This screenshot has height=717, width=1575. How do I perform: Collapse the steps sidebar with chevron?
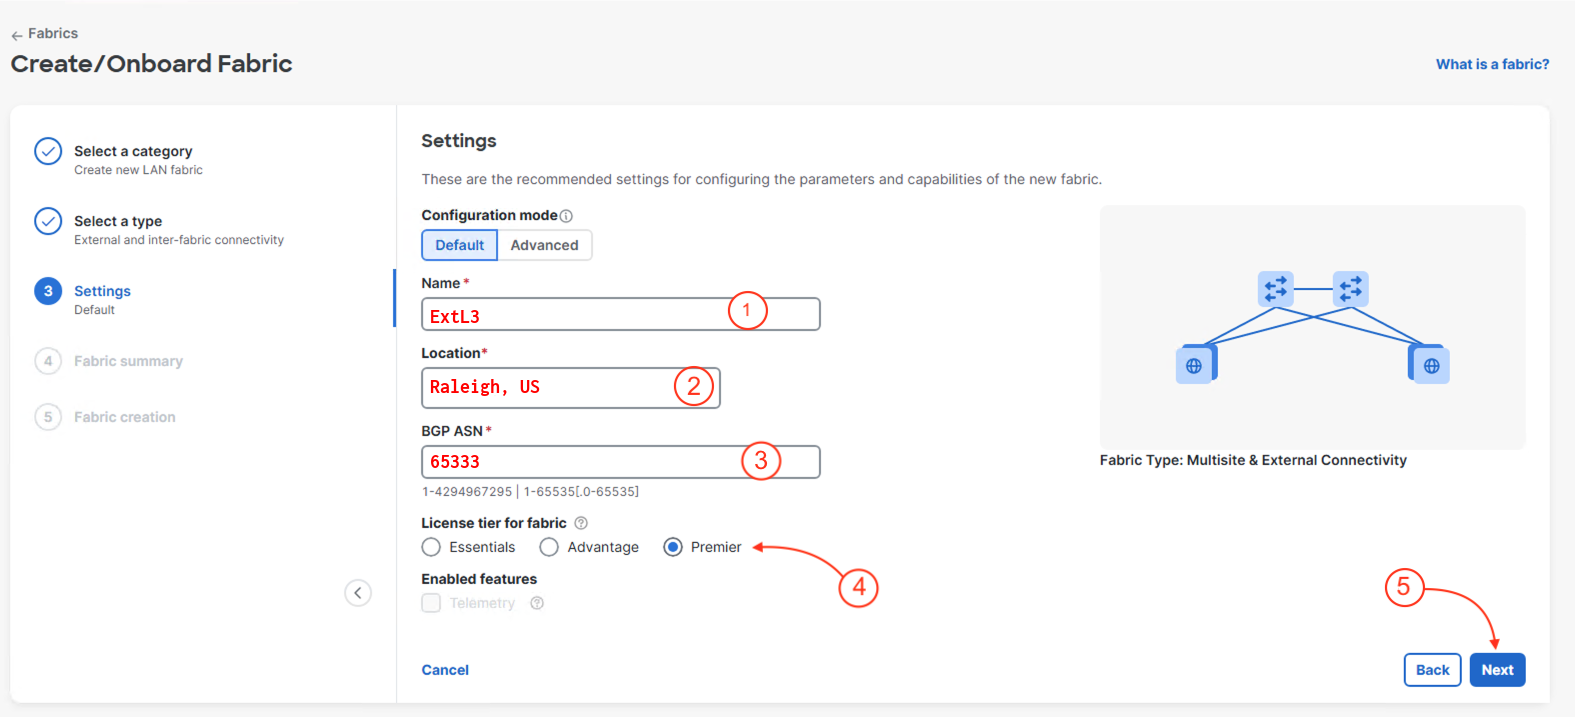358,593
